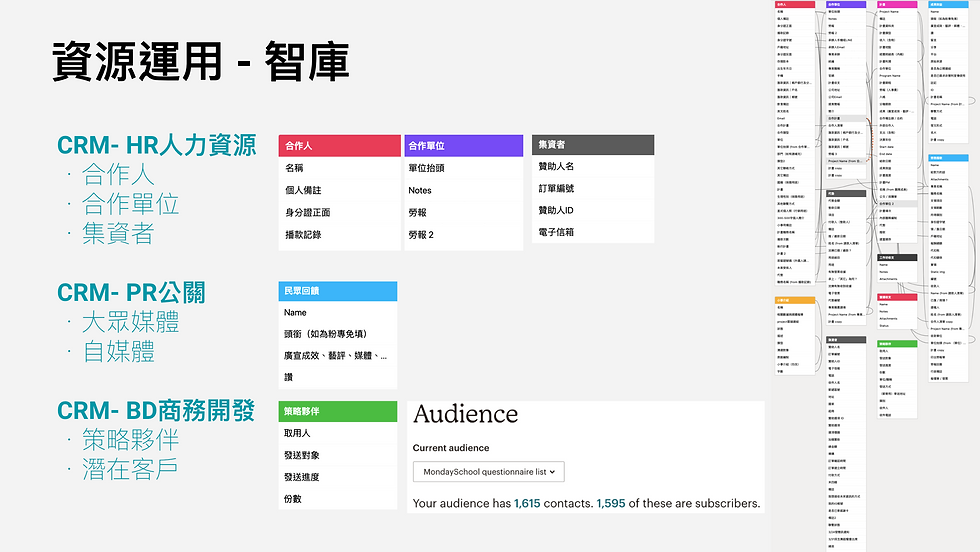The height and width of the screenshot is (552, 980).
Task: Click the 贊助人ID field row
Action: [592, 210]
